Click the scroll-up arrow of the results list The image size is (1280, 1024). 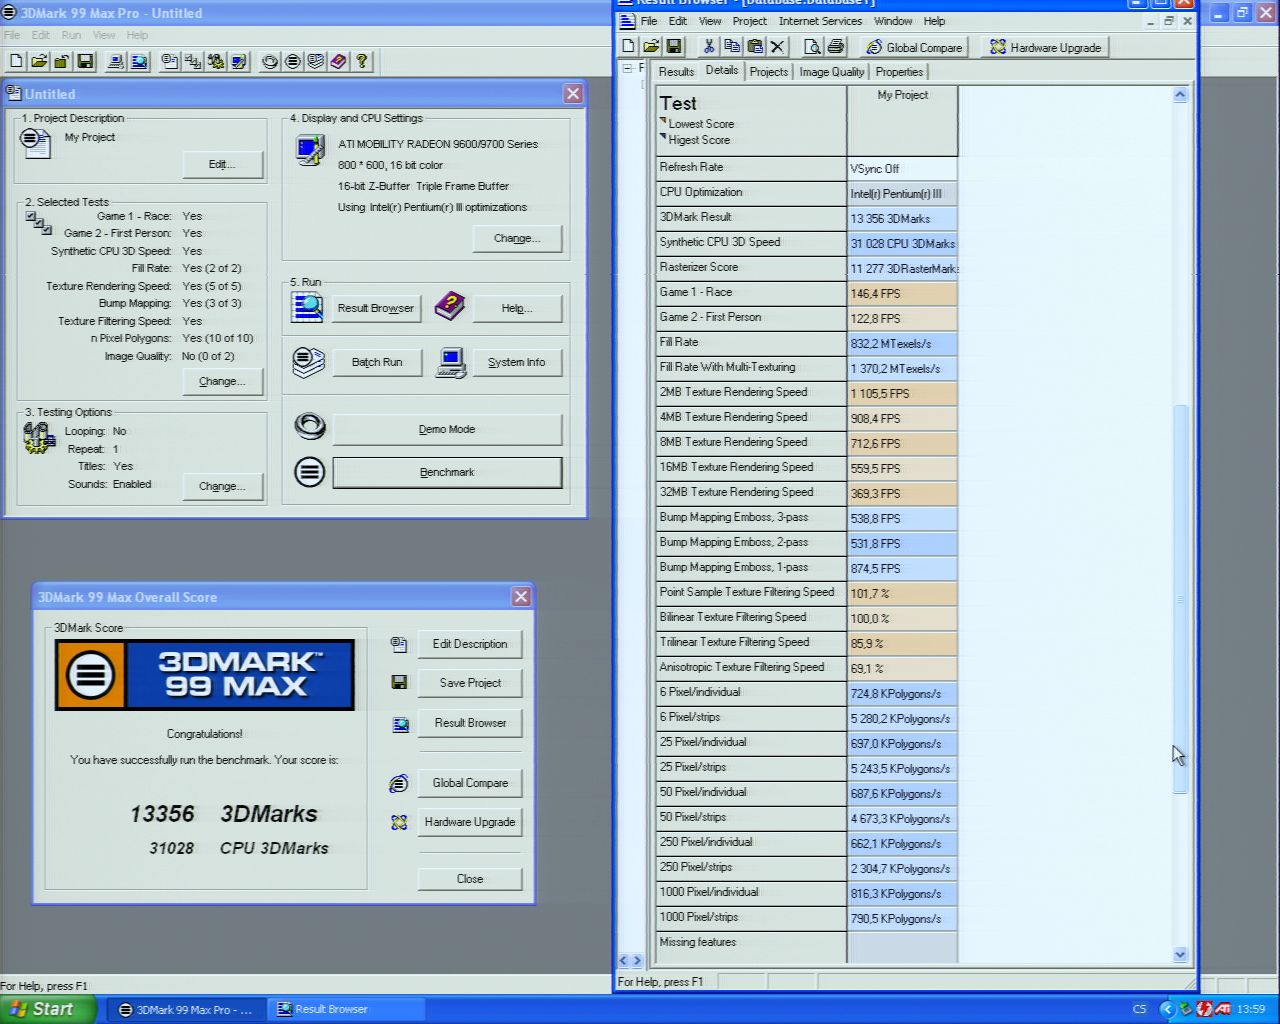1180,95
